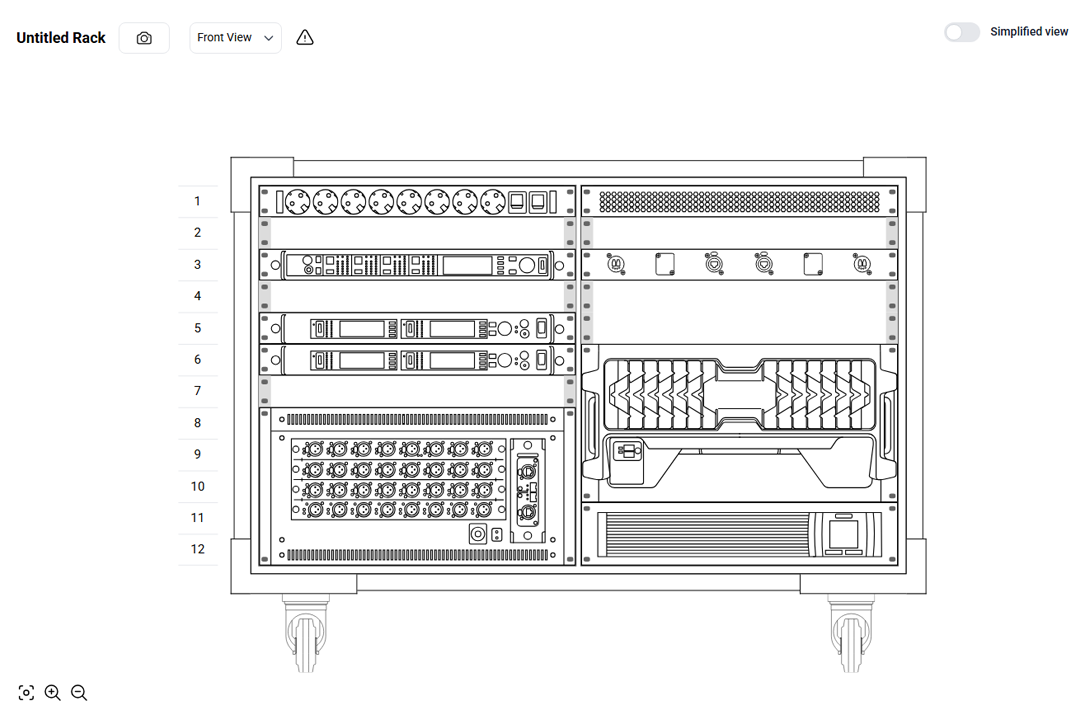Screen dimensions: 1080x720
Task: Click the Untitled Rack title
Action: (61, 38)
